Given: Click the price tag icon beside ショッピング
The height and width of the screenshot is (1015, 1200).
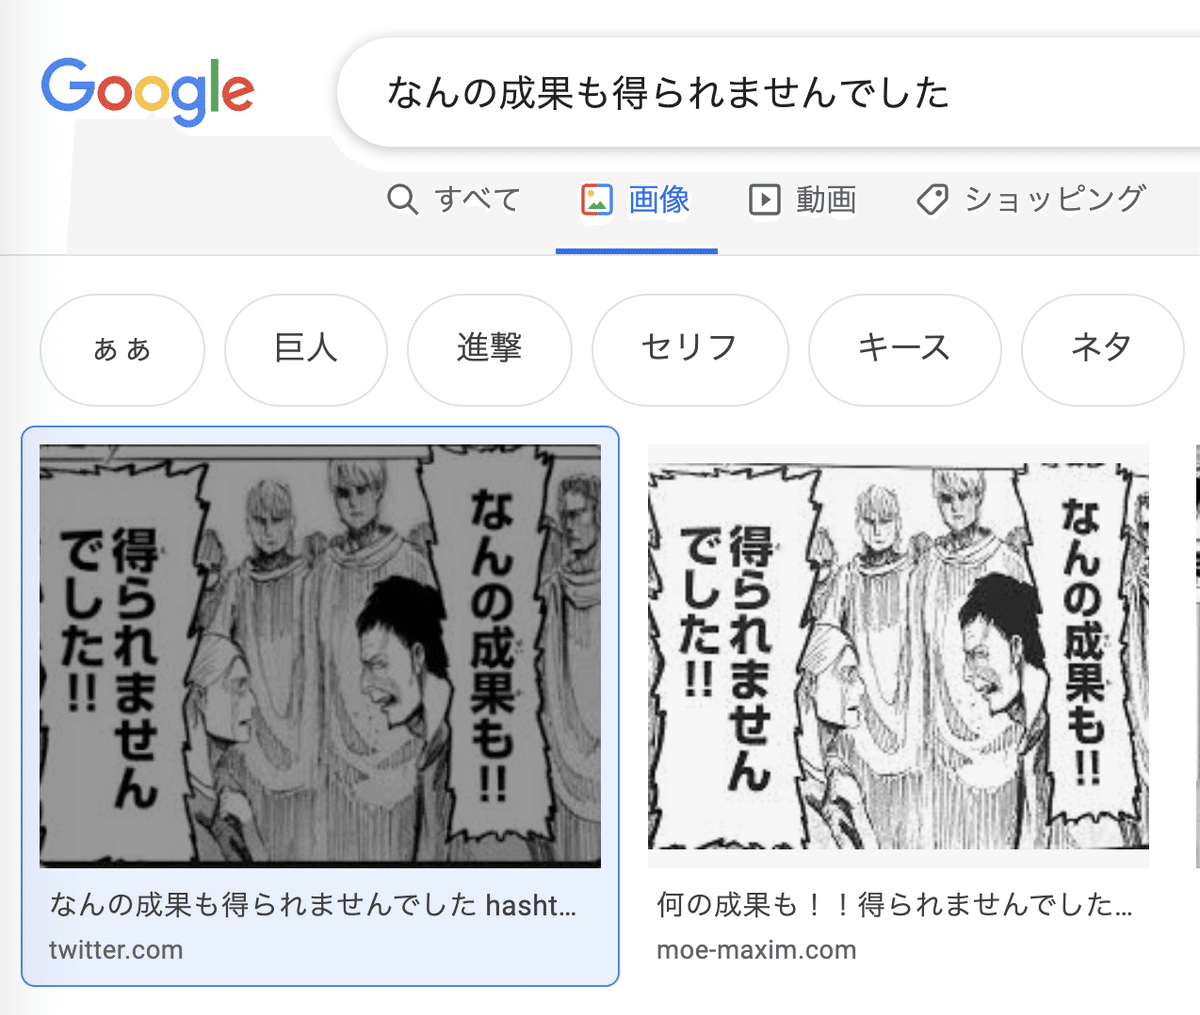Looking at the screenshot, I should [932, 199].
